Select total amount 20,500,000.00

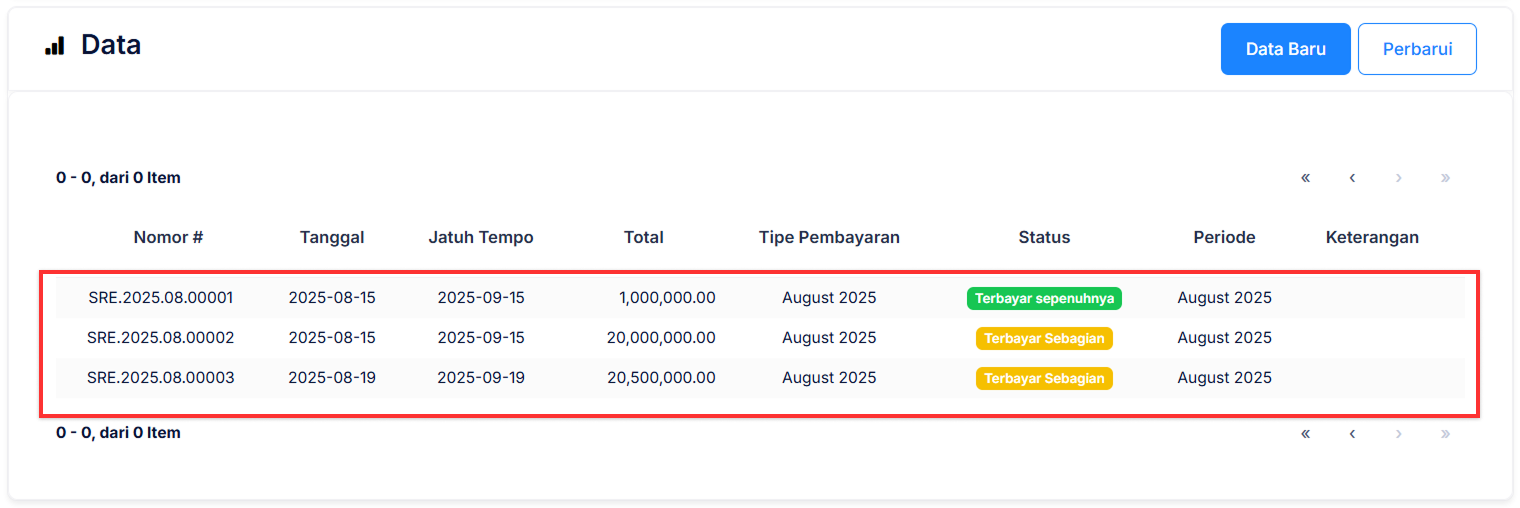tap(661, 377)
